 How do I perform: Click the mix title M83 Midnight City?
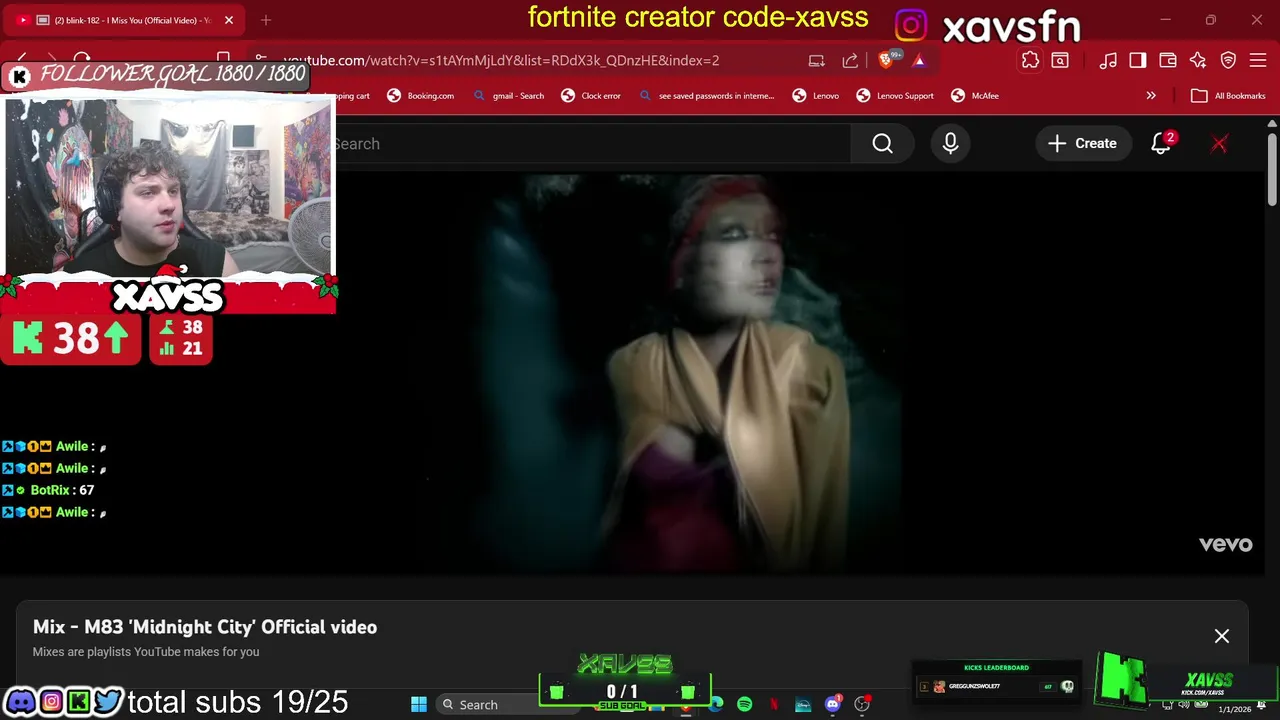pos(205,627)
